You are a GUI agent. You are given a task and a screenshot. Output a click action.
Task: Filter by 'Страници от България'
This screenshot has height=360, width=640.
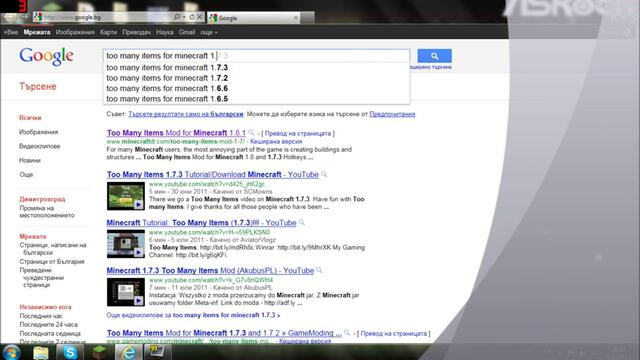(x=52, y=262)
